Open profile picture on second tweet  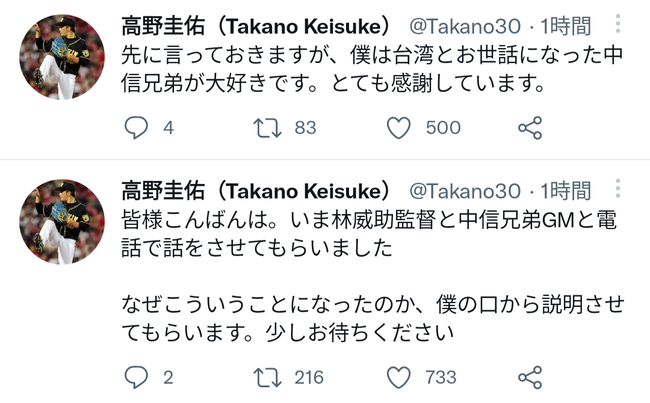point(63,223)
